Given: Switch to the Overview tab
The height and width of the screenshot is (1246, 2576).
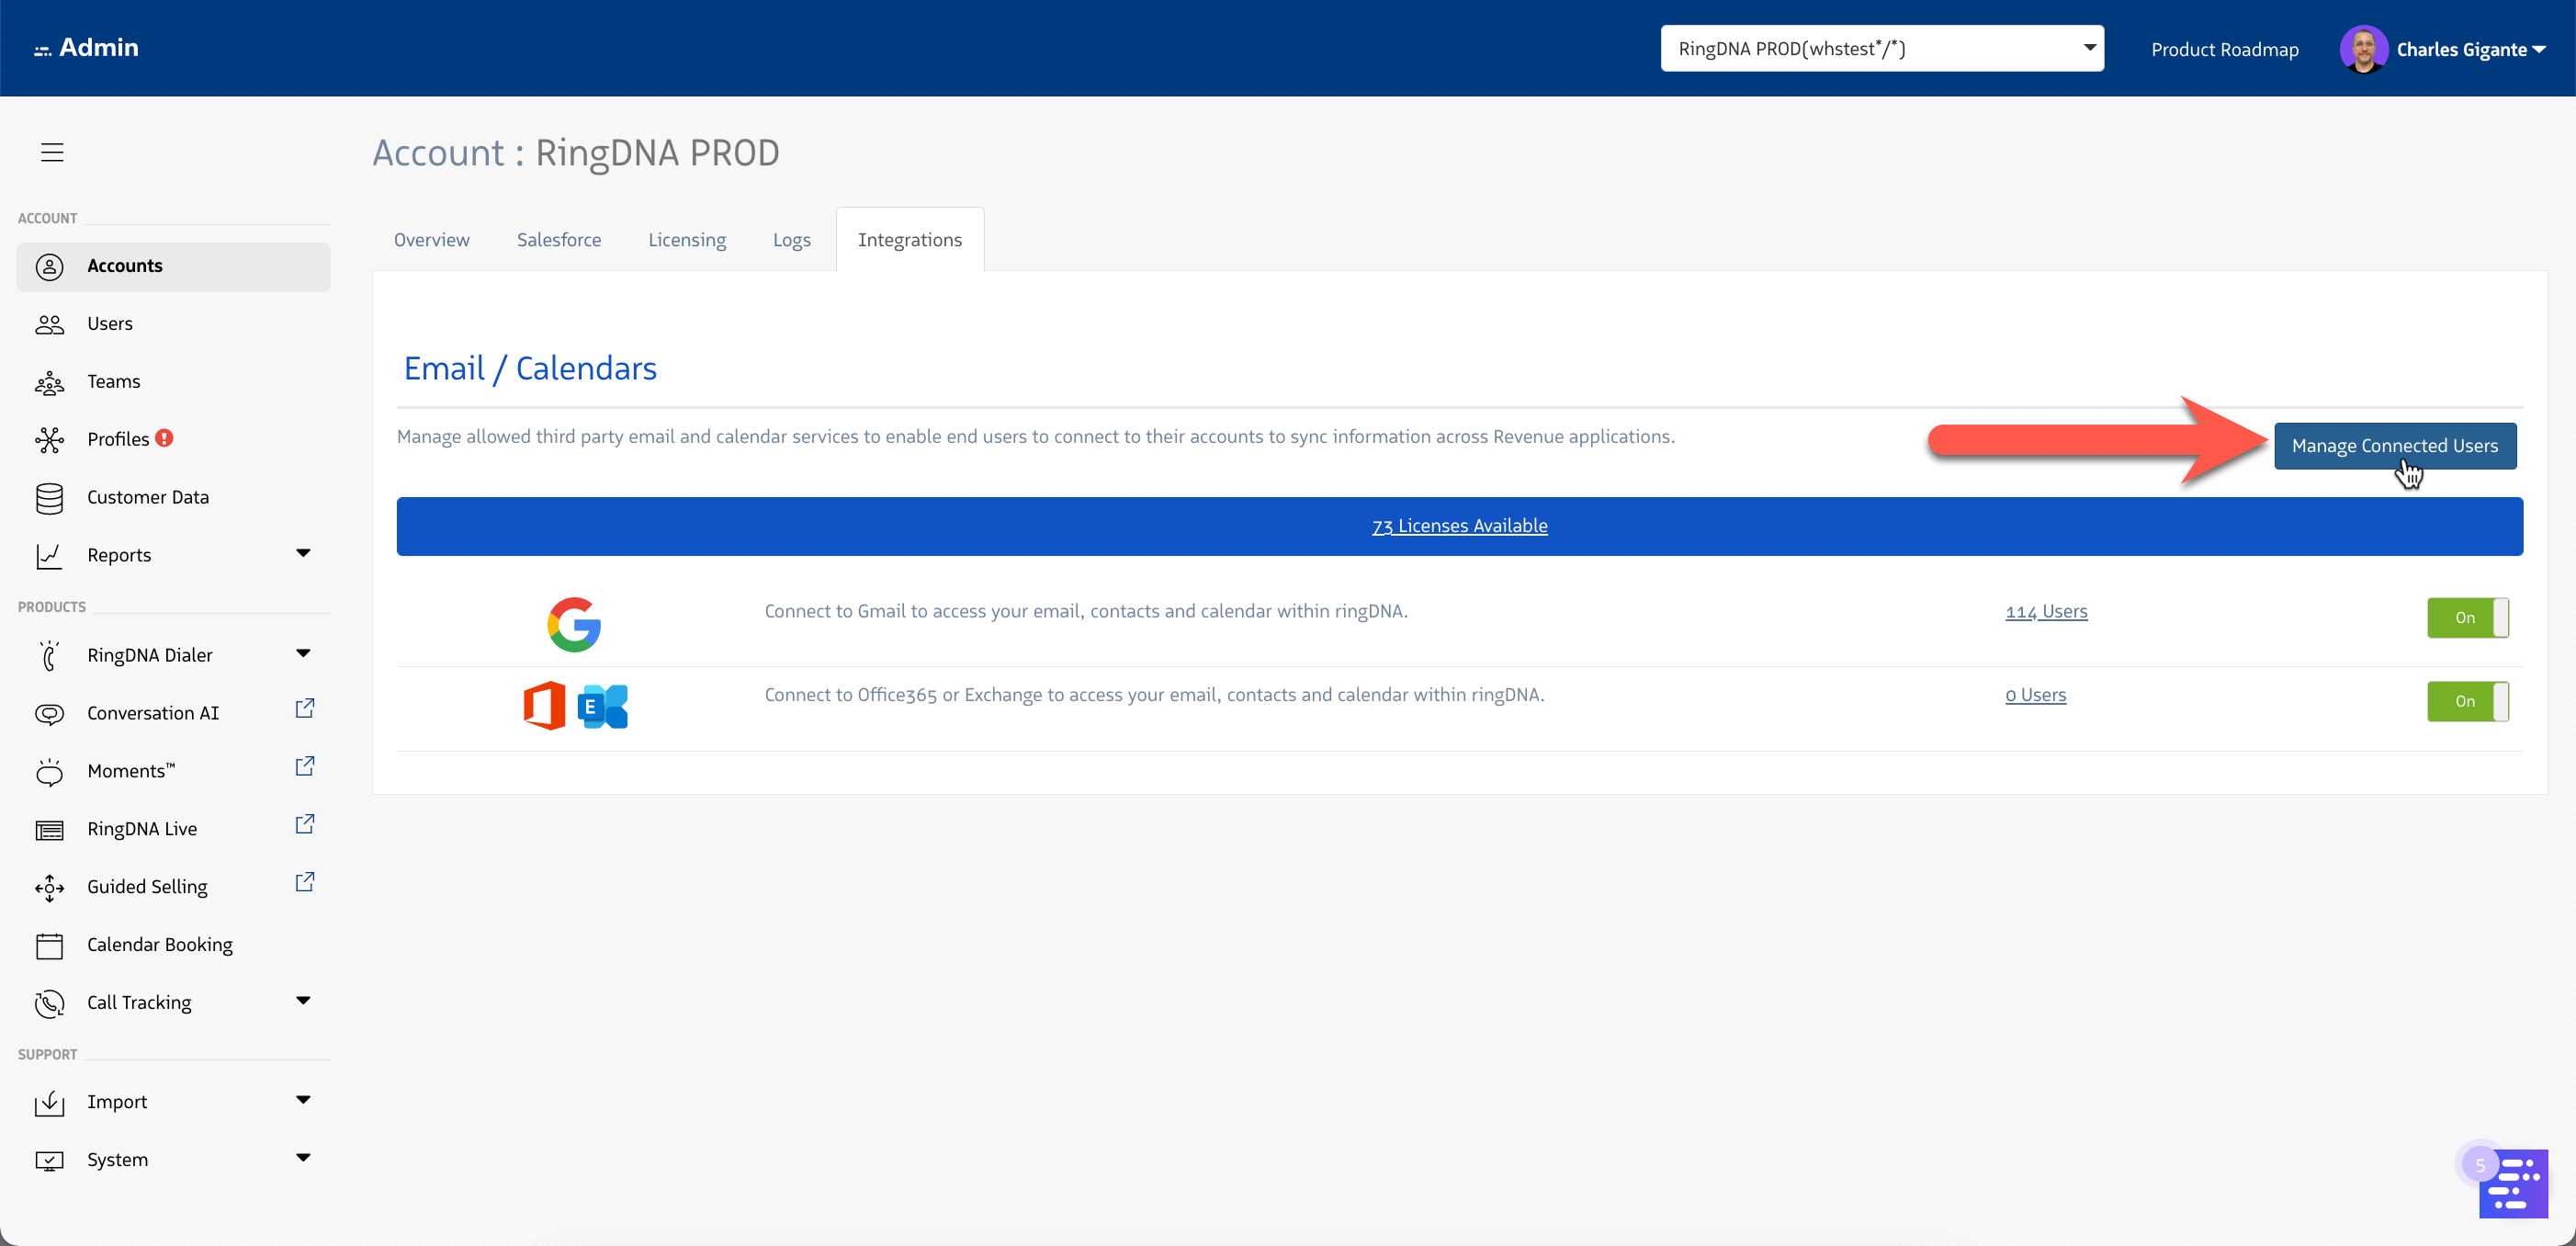Looking at the screenshot, I should [431, 240].
